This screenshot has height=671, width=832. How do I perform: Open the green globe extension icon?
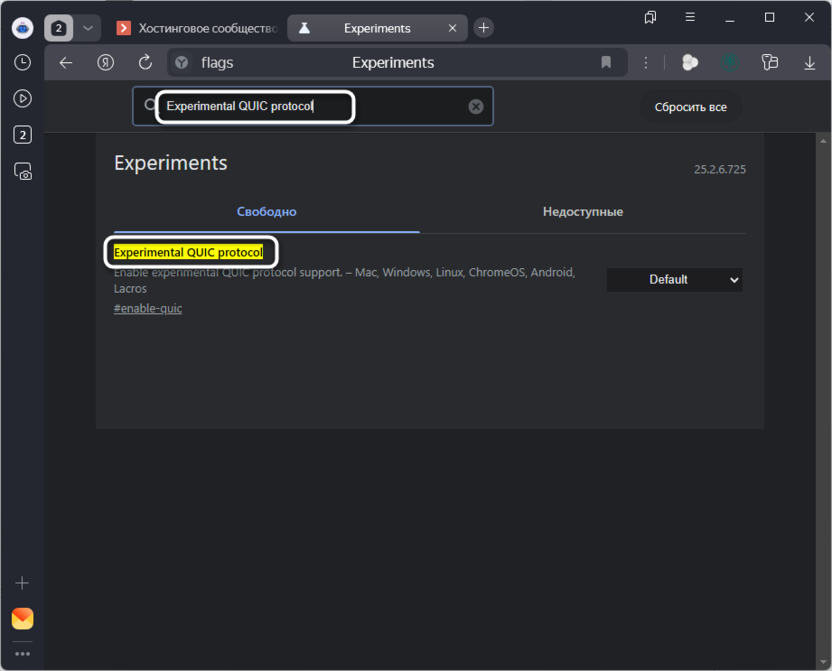coord(730,63)
